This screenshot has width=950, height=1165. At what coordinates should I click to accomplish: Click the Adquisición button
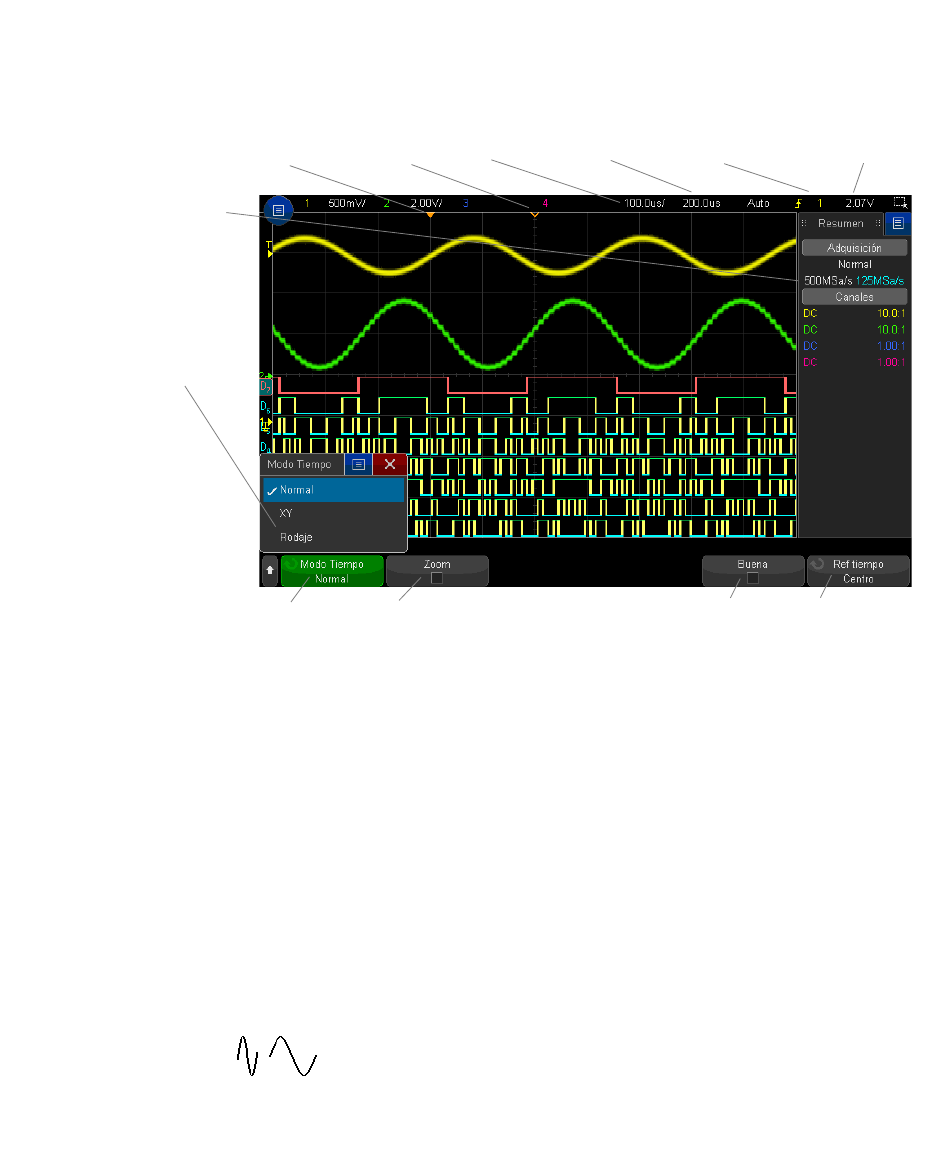pos(854,248)
